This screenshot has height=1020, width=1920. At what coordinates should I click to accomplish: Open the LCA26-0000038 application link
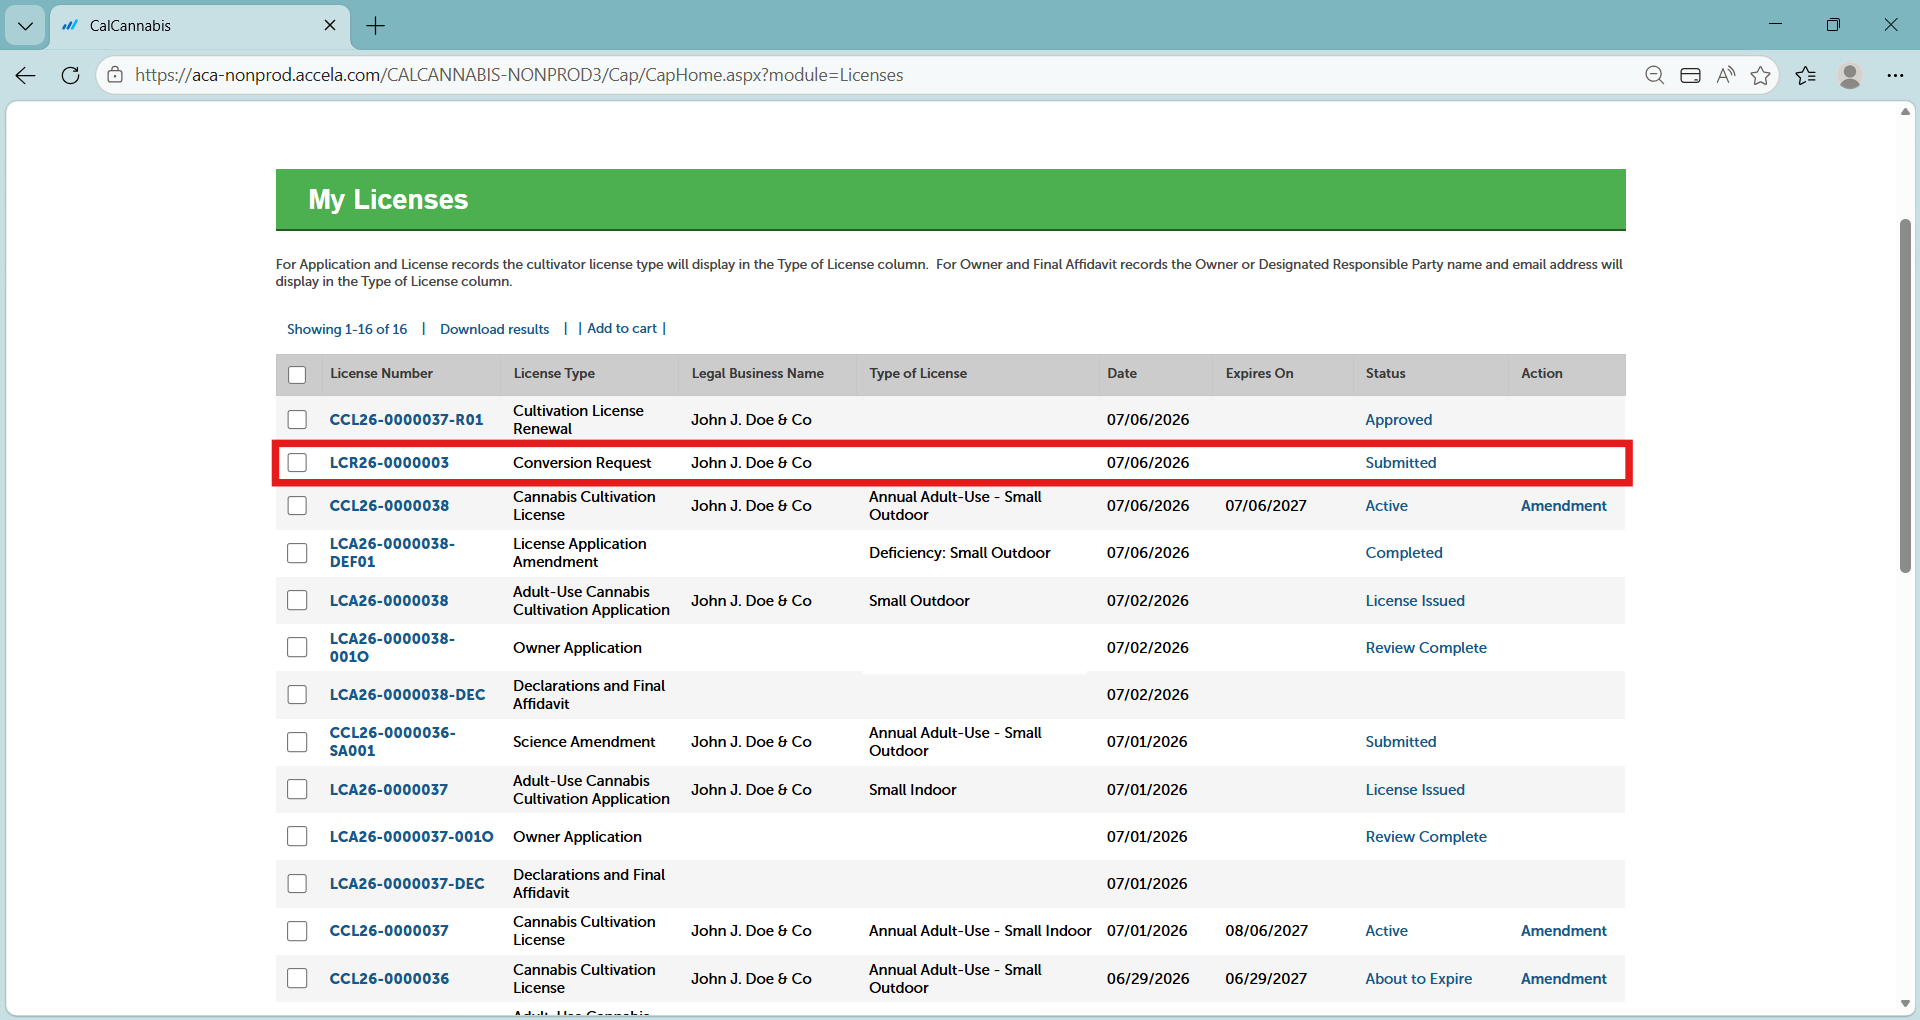tap(389, 601)
